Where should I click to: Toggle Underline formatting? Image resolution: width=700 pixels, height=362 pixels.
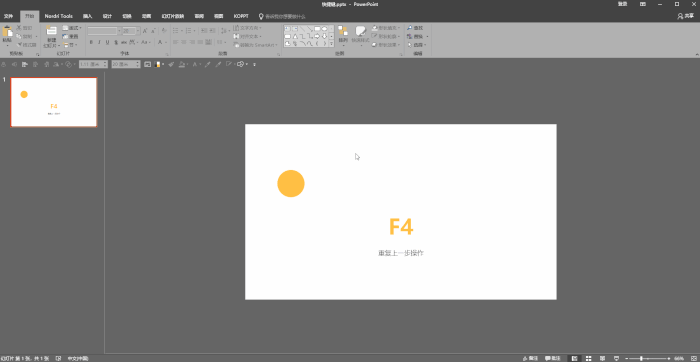108,42
